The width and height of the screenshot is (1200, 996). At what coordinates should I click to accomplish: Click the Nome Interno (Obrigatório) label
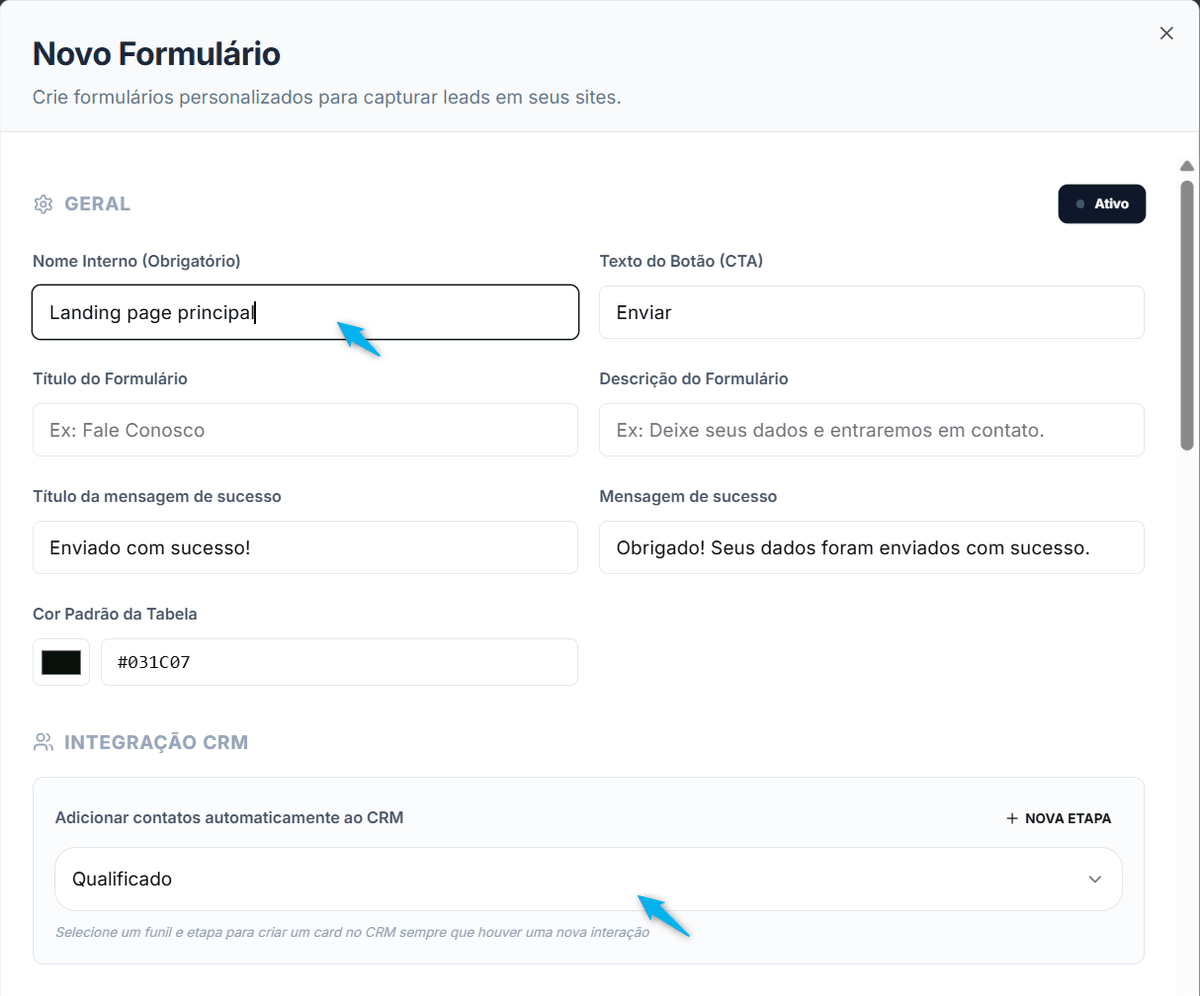pos(136,261)
